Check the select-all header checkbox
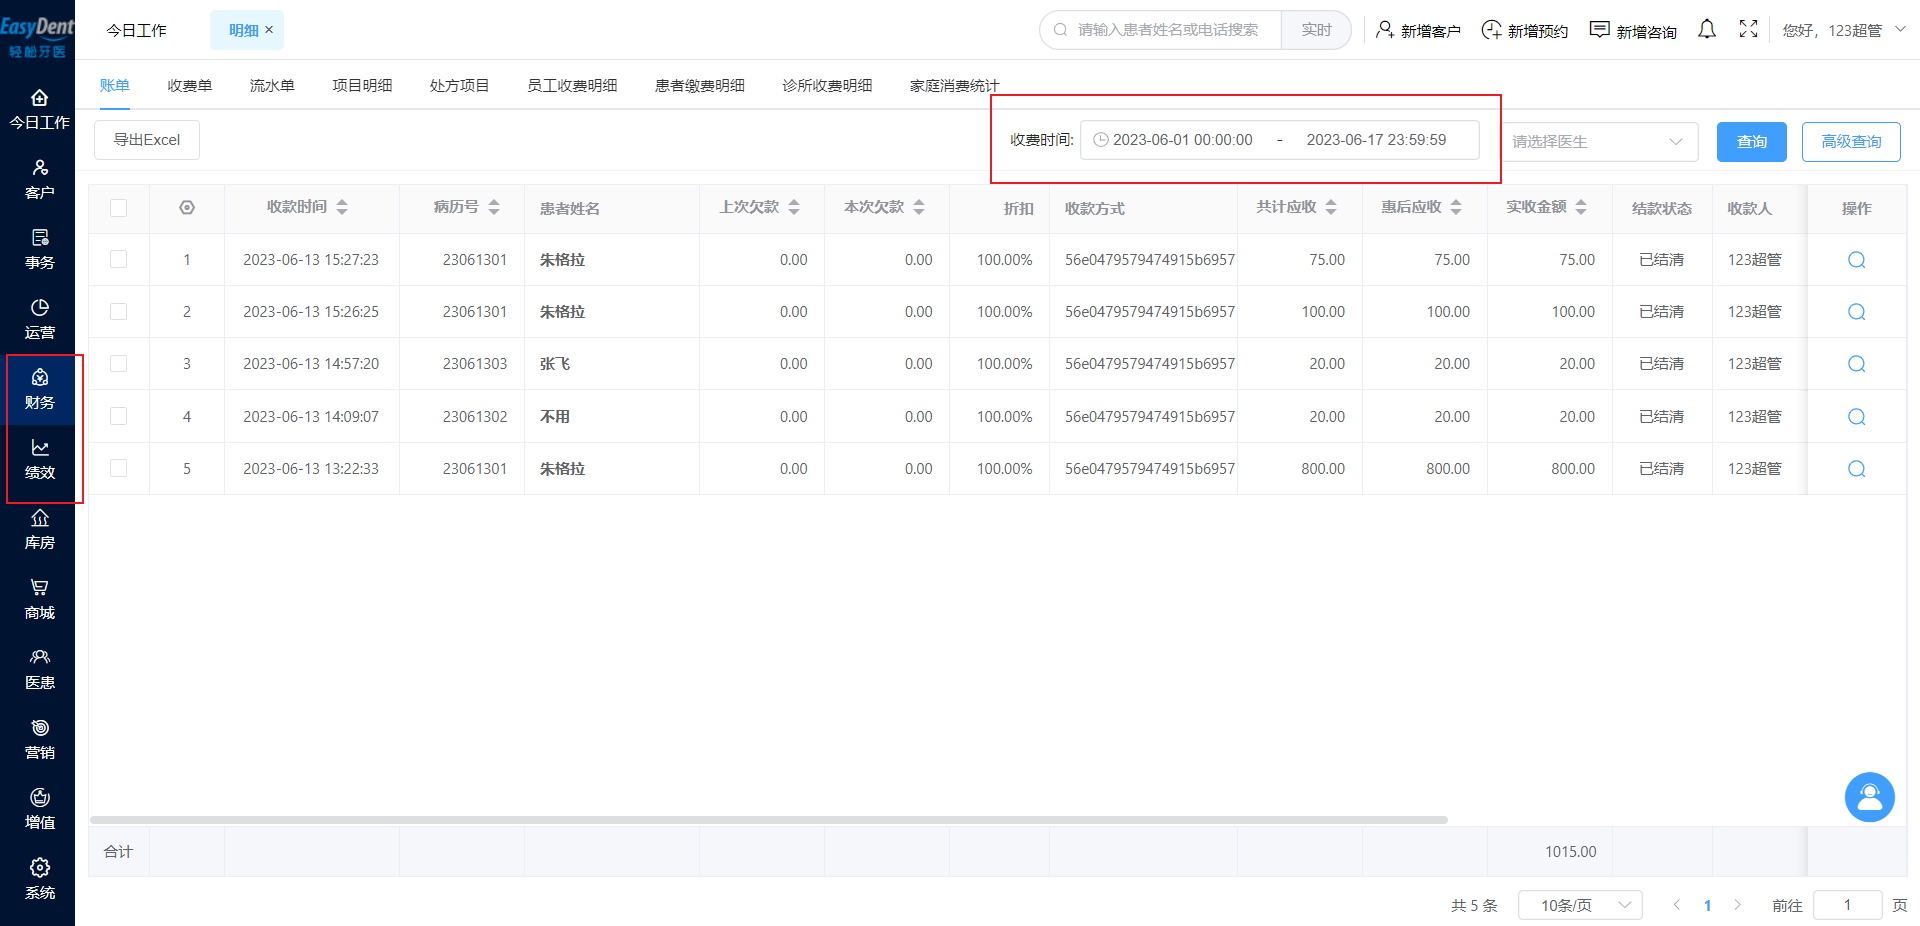 click(x=119, y=208)
